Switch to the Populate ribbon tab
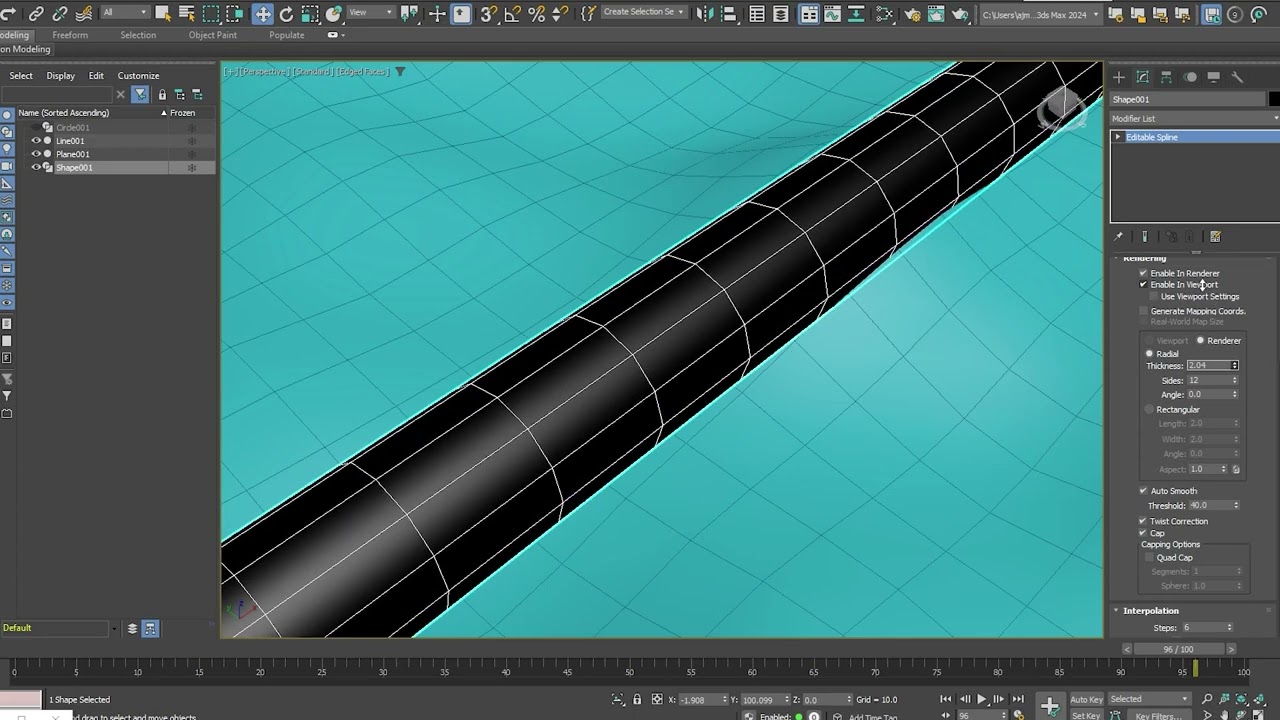This screenshot has height=720, width=1280. pos(286,35)
